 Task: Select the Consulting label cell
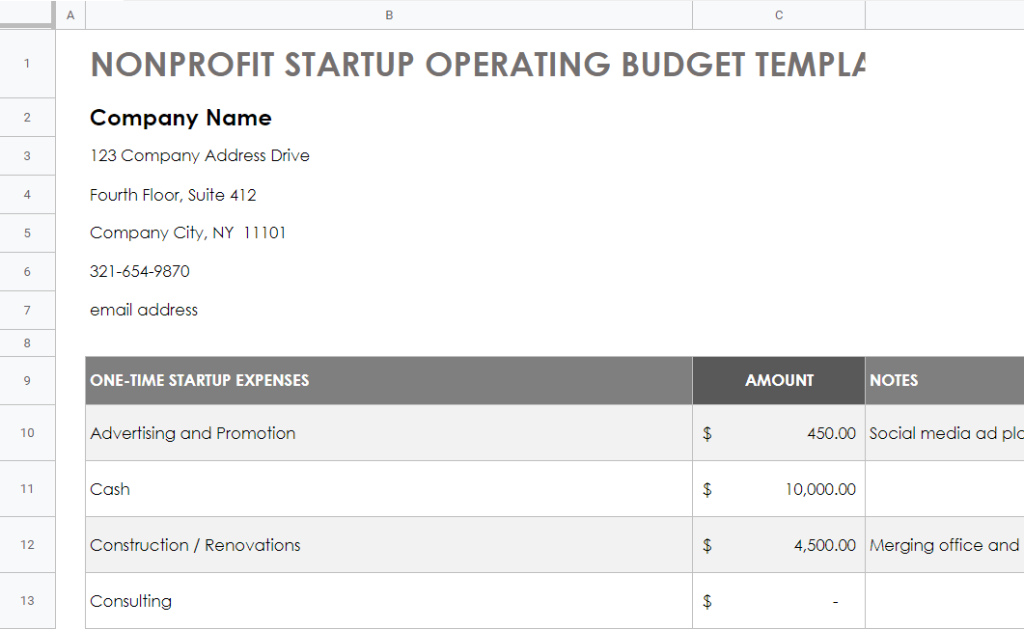coord(388,601)
